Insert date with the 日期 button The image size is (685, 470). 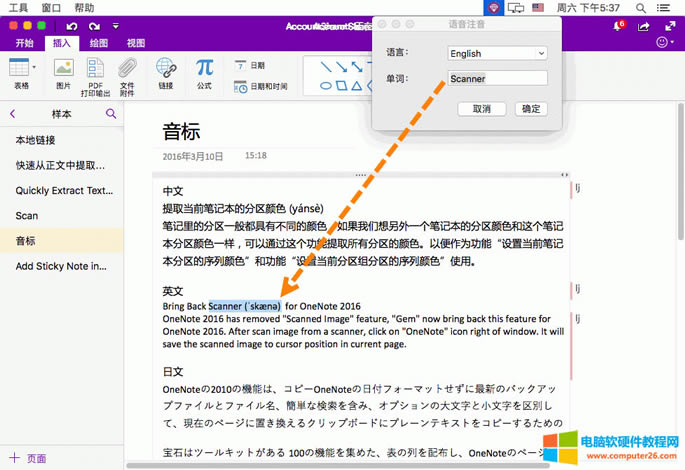pos(251,65)
